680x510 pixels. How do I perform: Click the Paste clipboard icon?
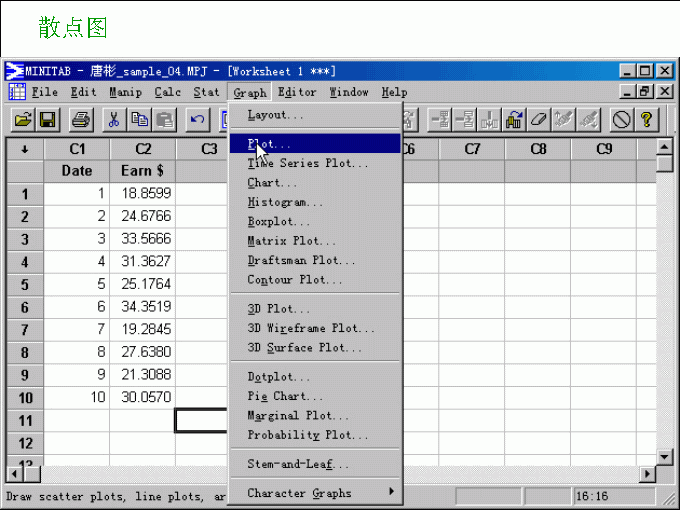[164, 120]
